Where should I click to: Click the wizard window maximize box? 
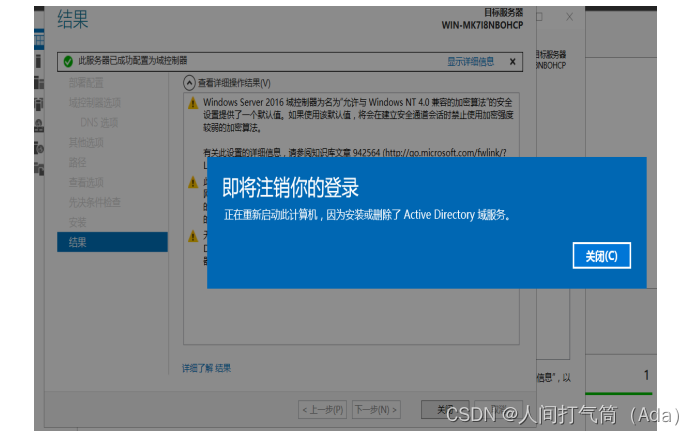[x=540, y=17]
